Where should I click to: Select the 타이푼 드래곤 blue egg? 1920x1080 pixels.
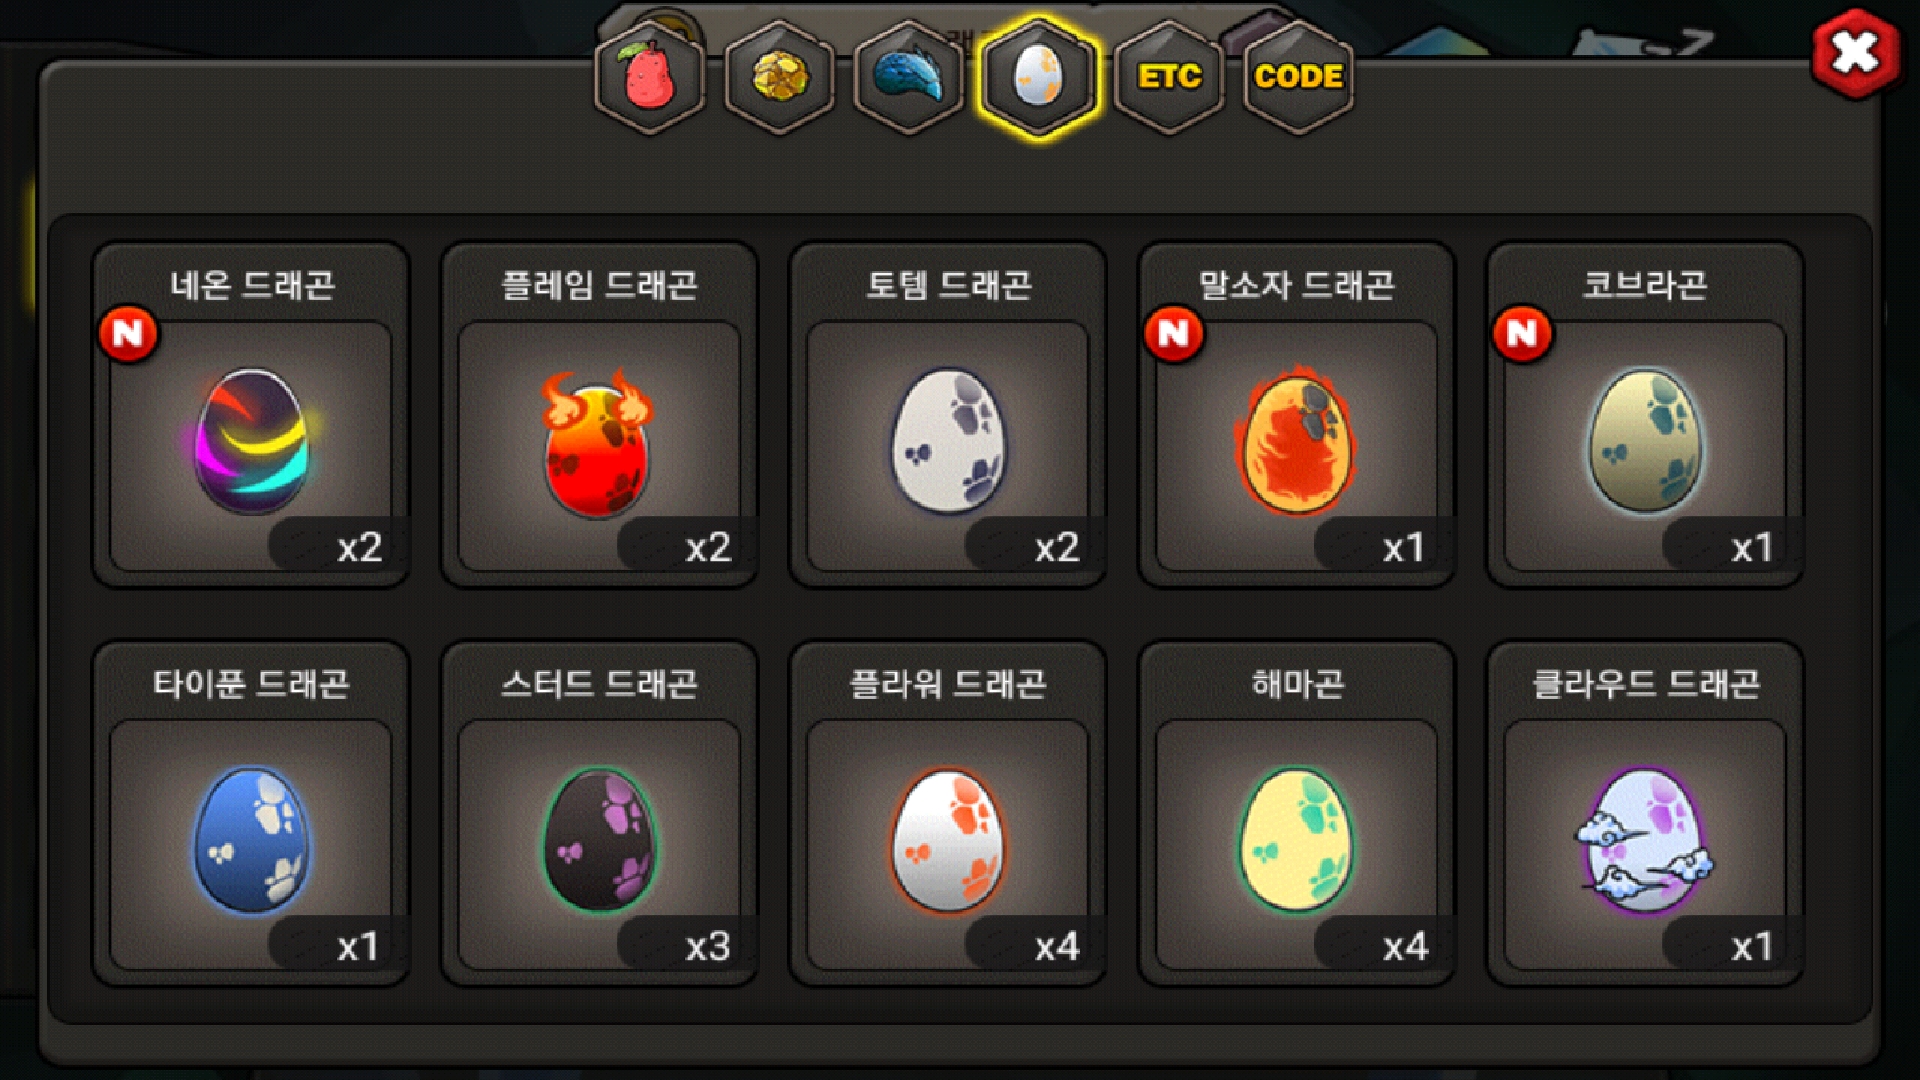[x=251, y=840]
